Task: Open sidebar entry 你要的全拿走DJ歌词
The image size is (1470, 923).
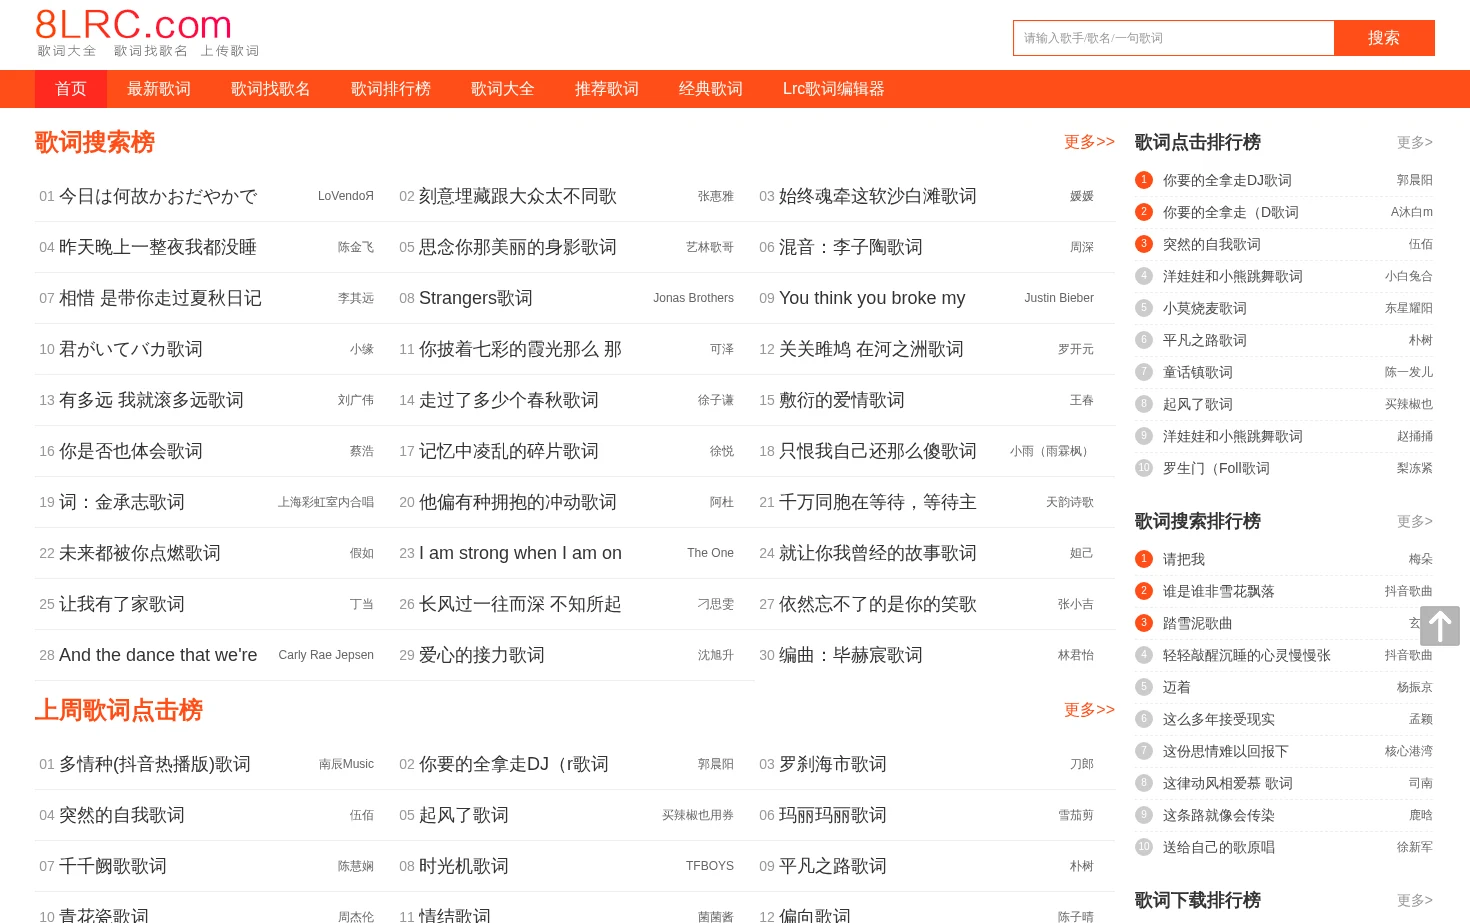Action: pos(1227,180)
